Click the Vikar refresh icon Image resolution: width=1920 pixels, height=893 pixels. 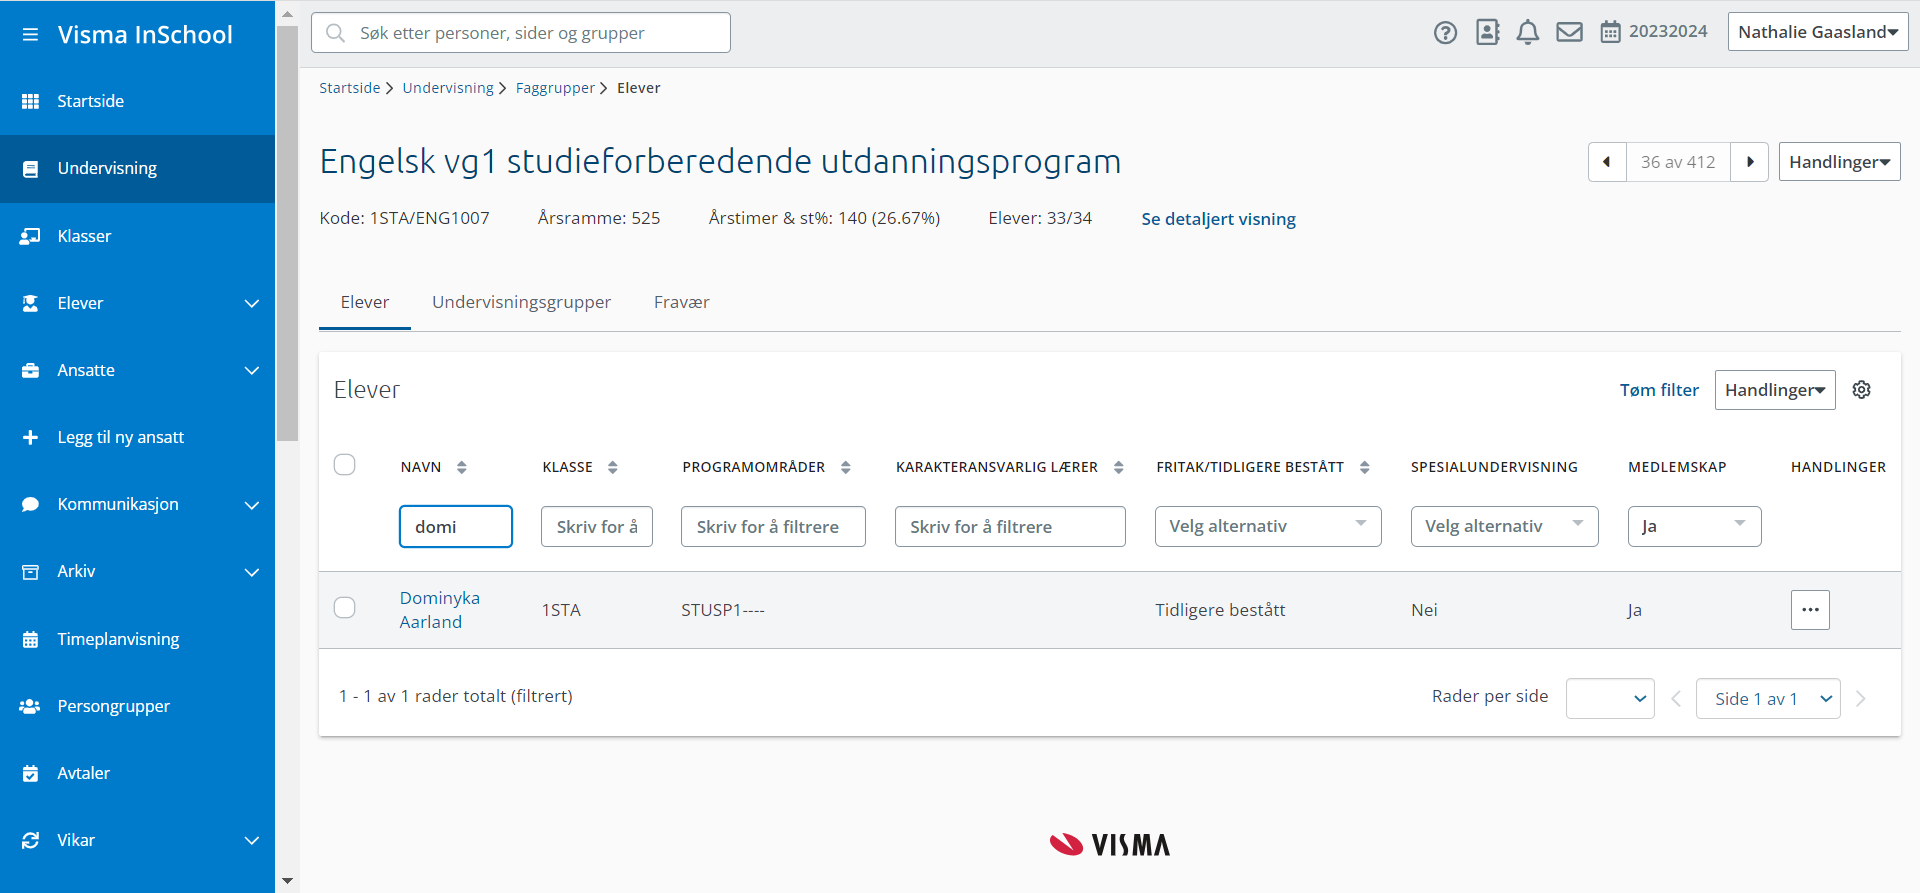30,840
